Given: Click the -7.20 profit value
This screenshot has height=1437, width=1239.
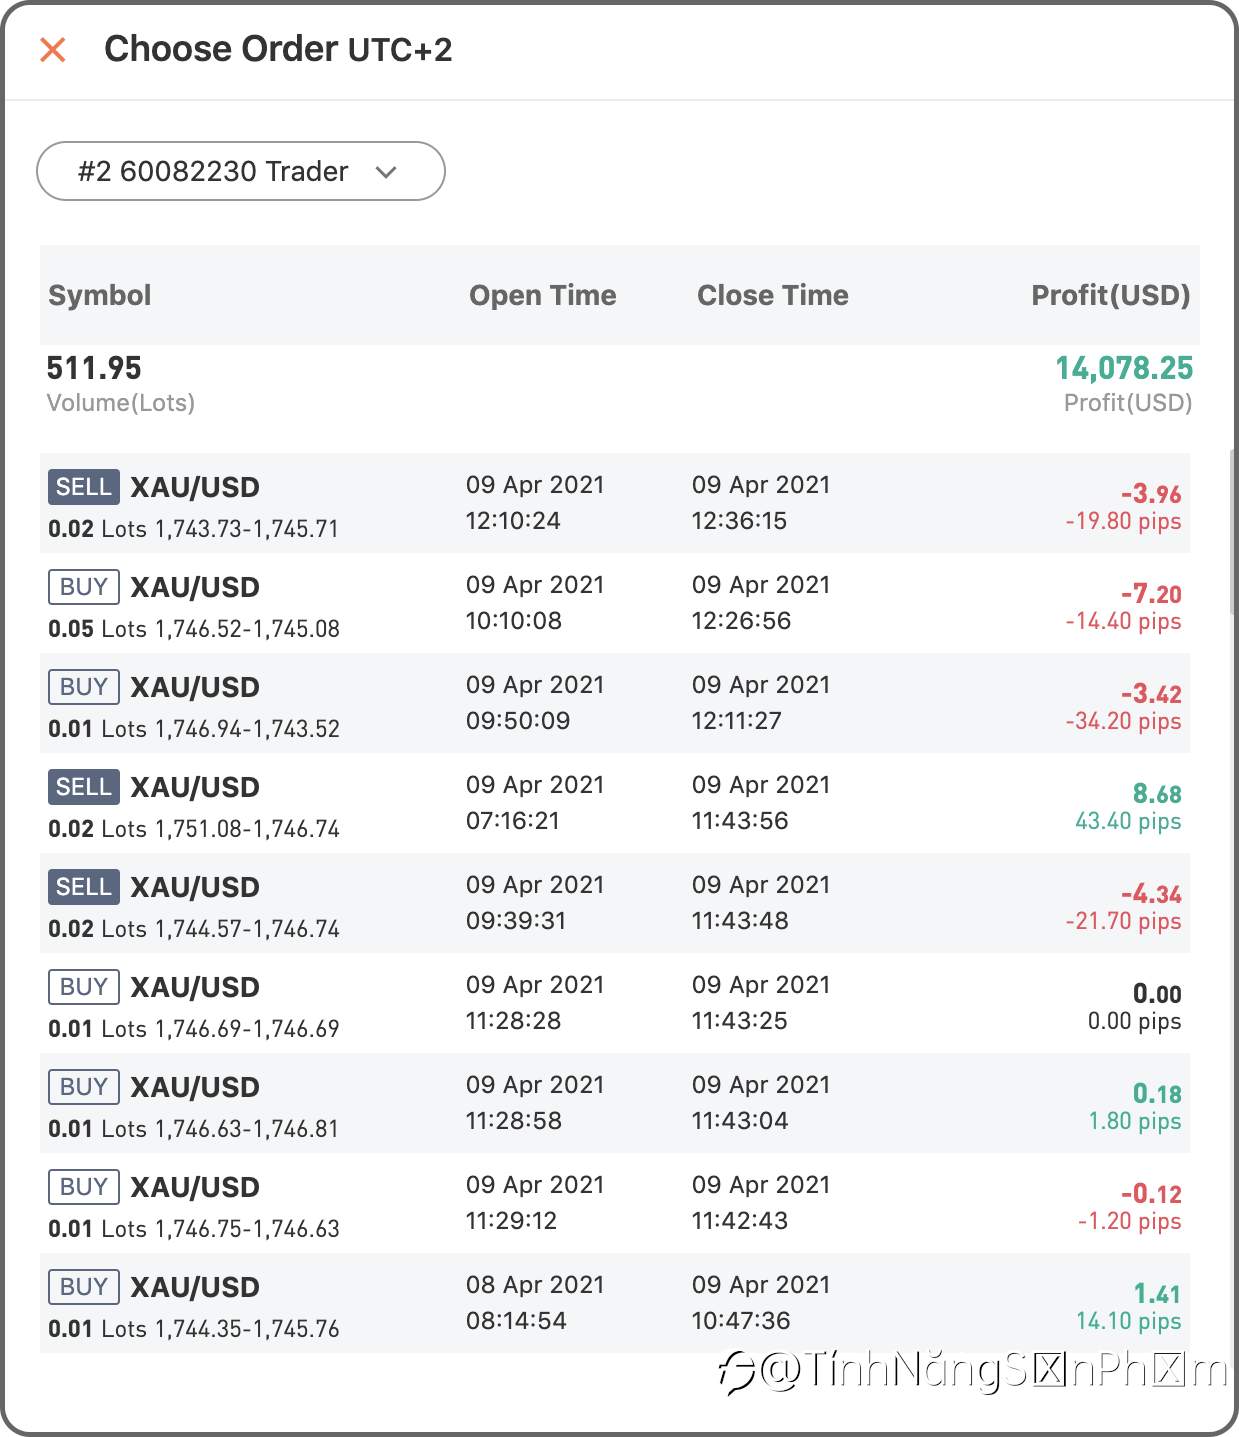Looking at the screenshot, I should tap(1151, 594).
